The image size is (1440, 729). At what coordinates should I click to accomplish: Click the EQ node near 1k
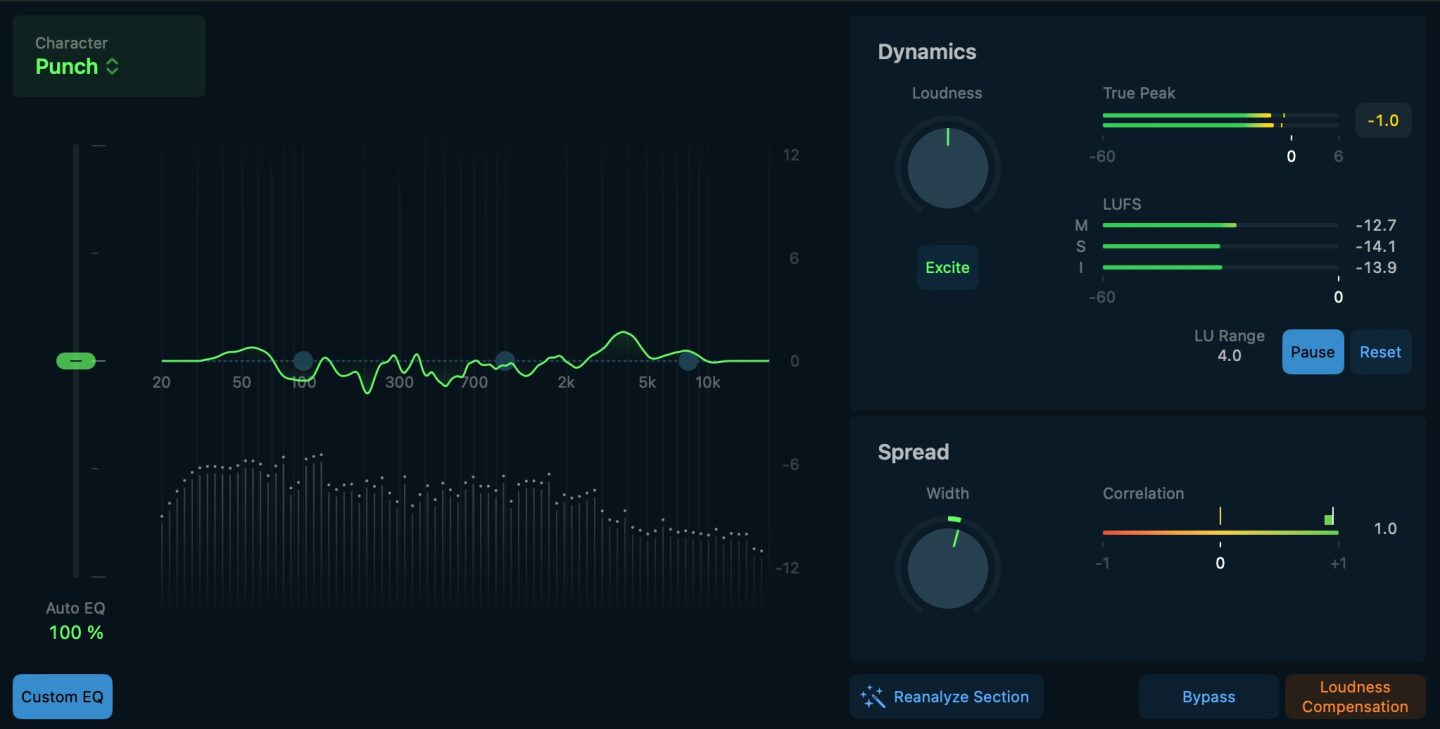(x=505, y=360)
